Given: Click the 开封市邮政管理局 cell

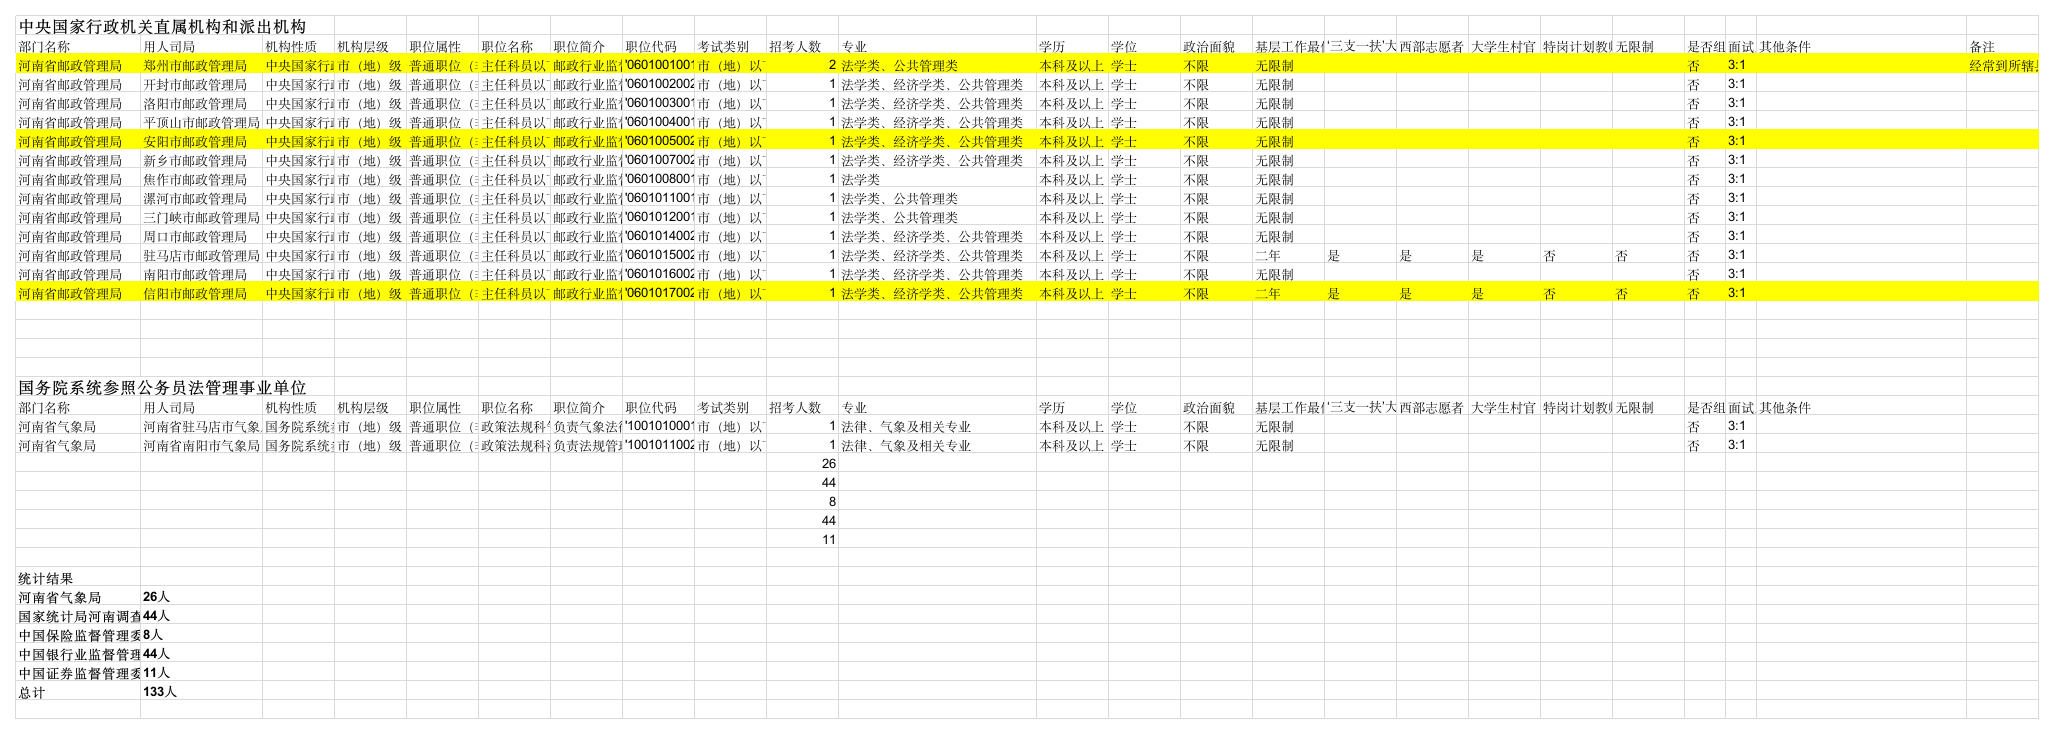Looking at the screenshot, I should (201, 84).
